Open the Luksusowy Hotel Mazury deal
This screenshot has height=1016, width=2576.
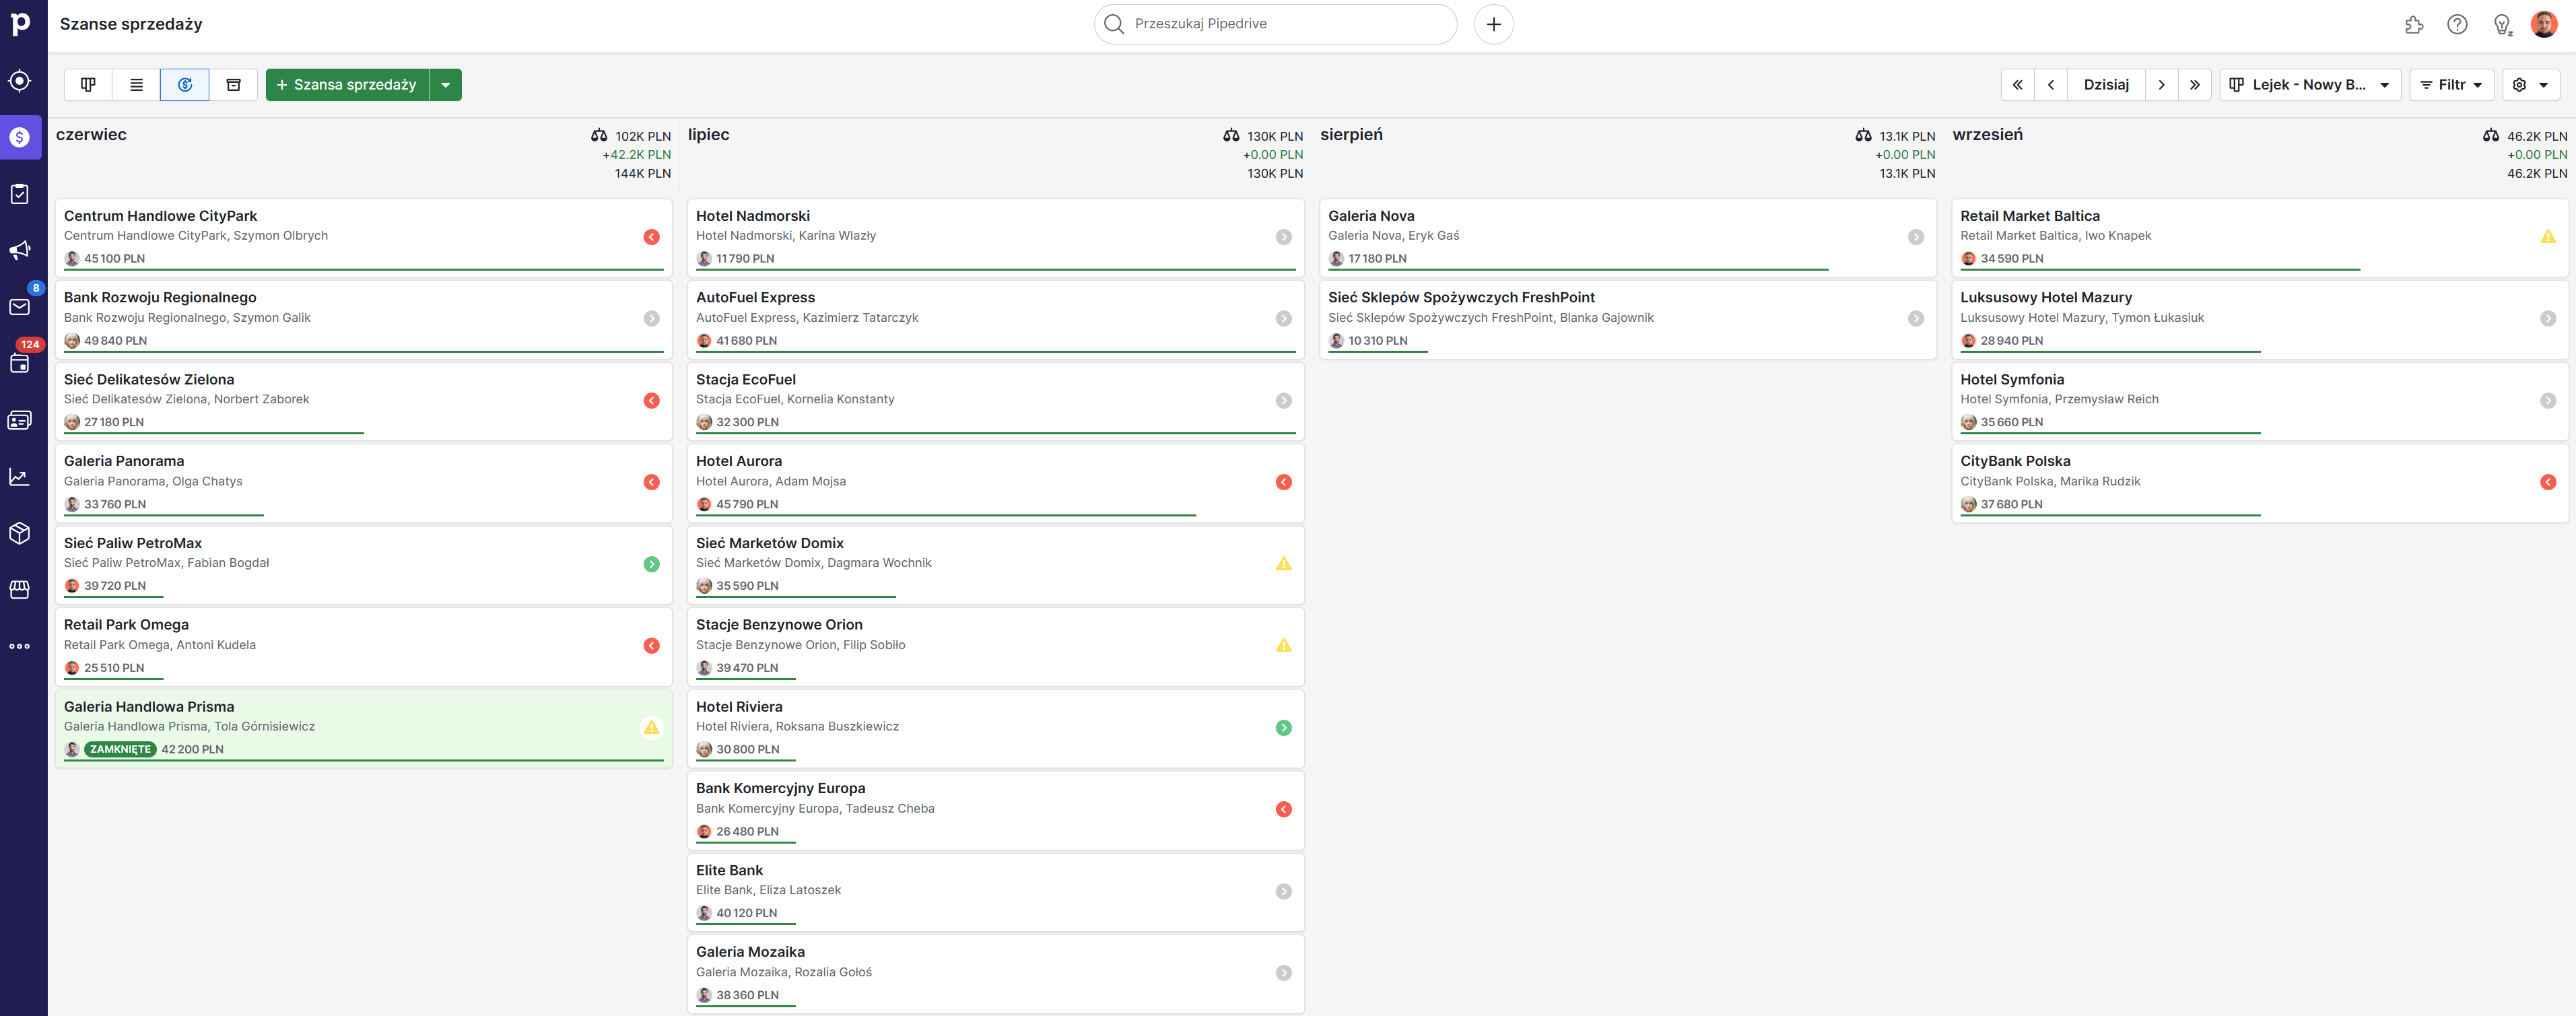2259,319
